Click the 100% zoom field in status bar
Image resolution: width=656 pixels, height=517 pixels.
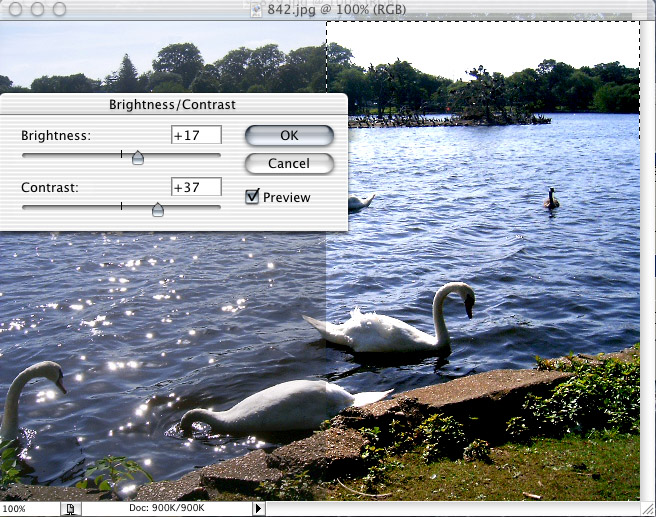(x=26, y=509)
